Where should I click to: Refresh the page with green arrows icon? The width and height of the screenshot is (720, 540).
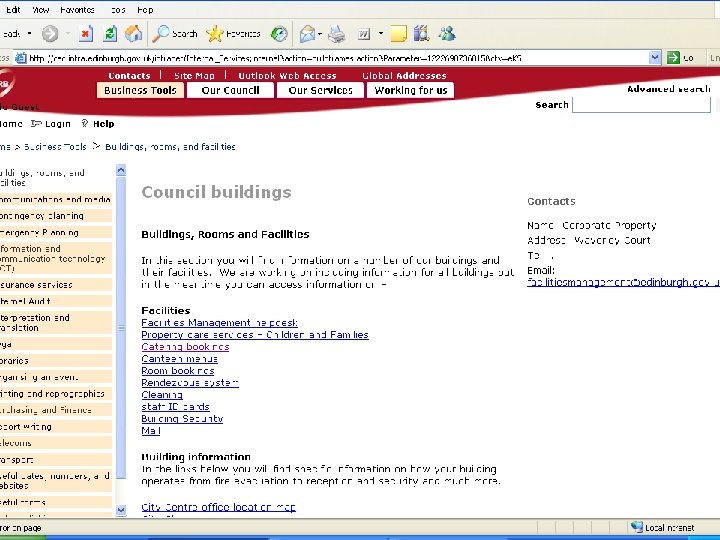(110, 34)
